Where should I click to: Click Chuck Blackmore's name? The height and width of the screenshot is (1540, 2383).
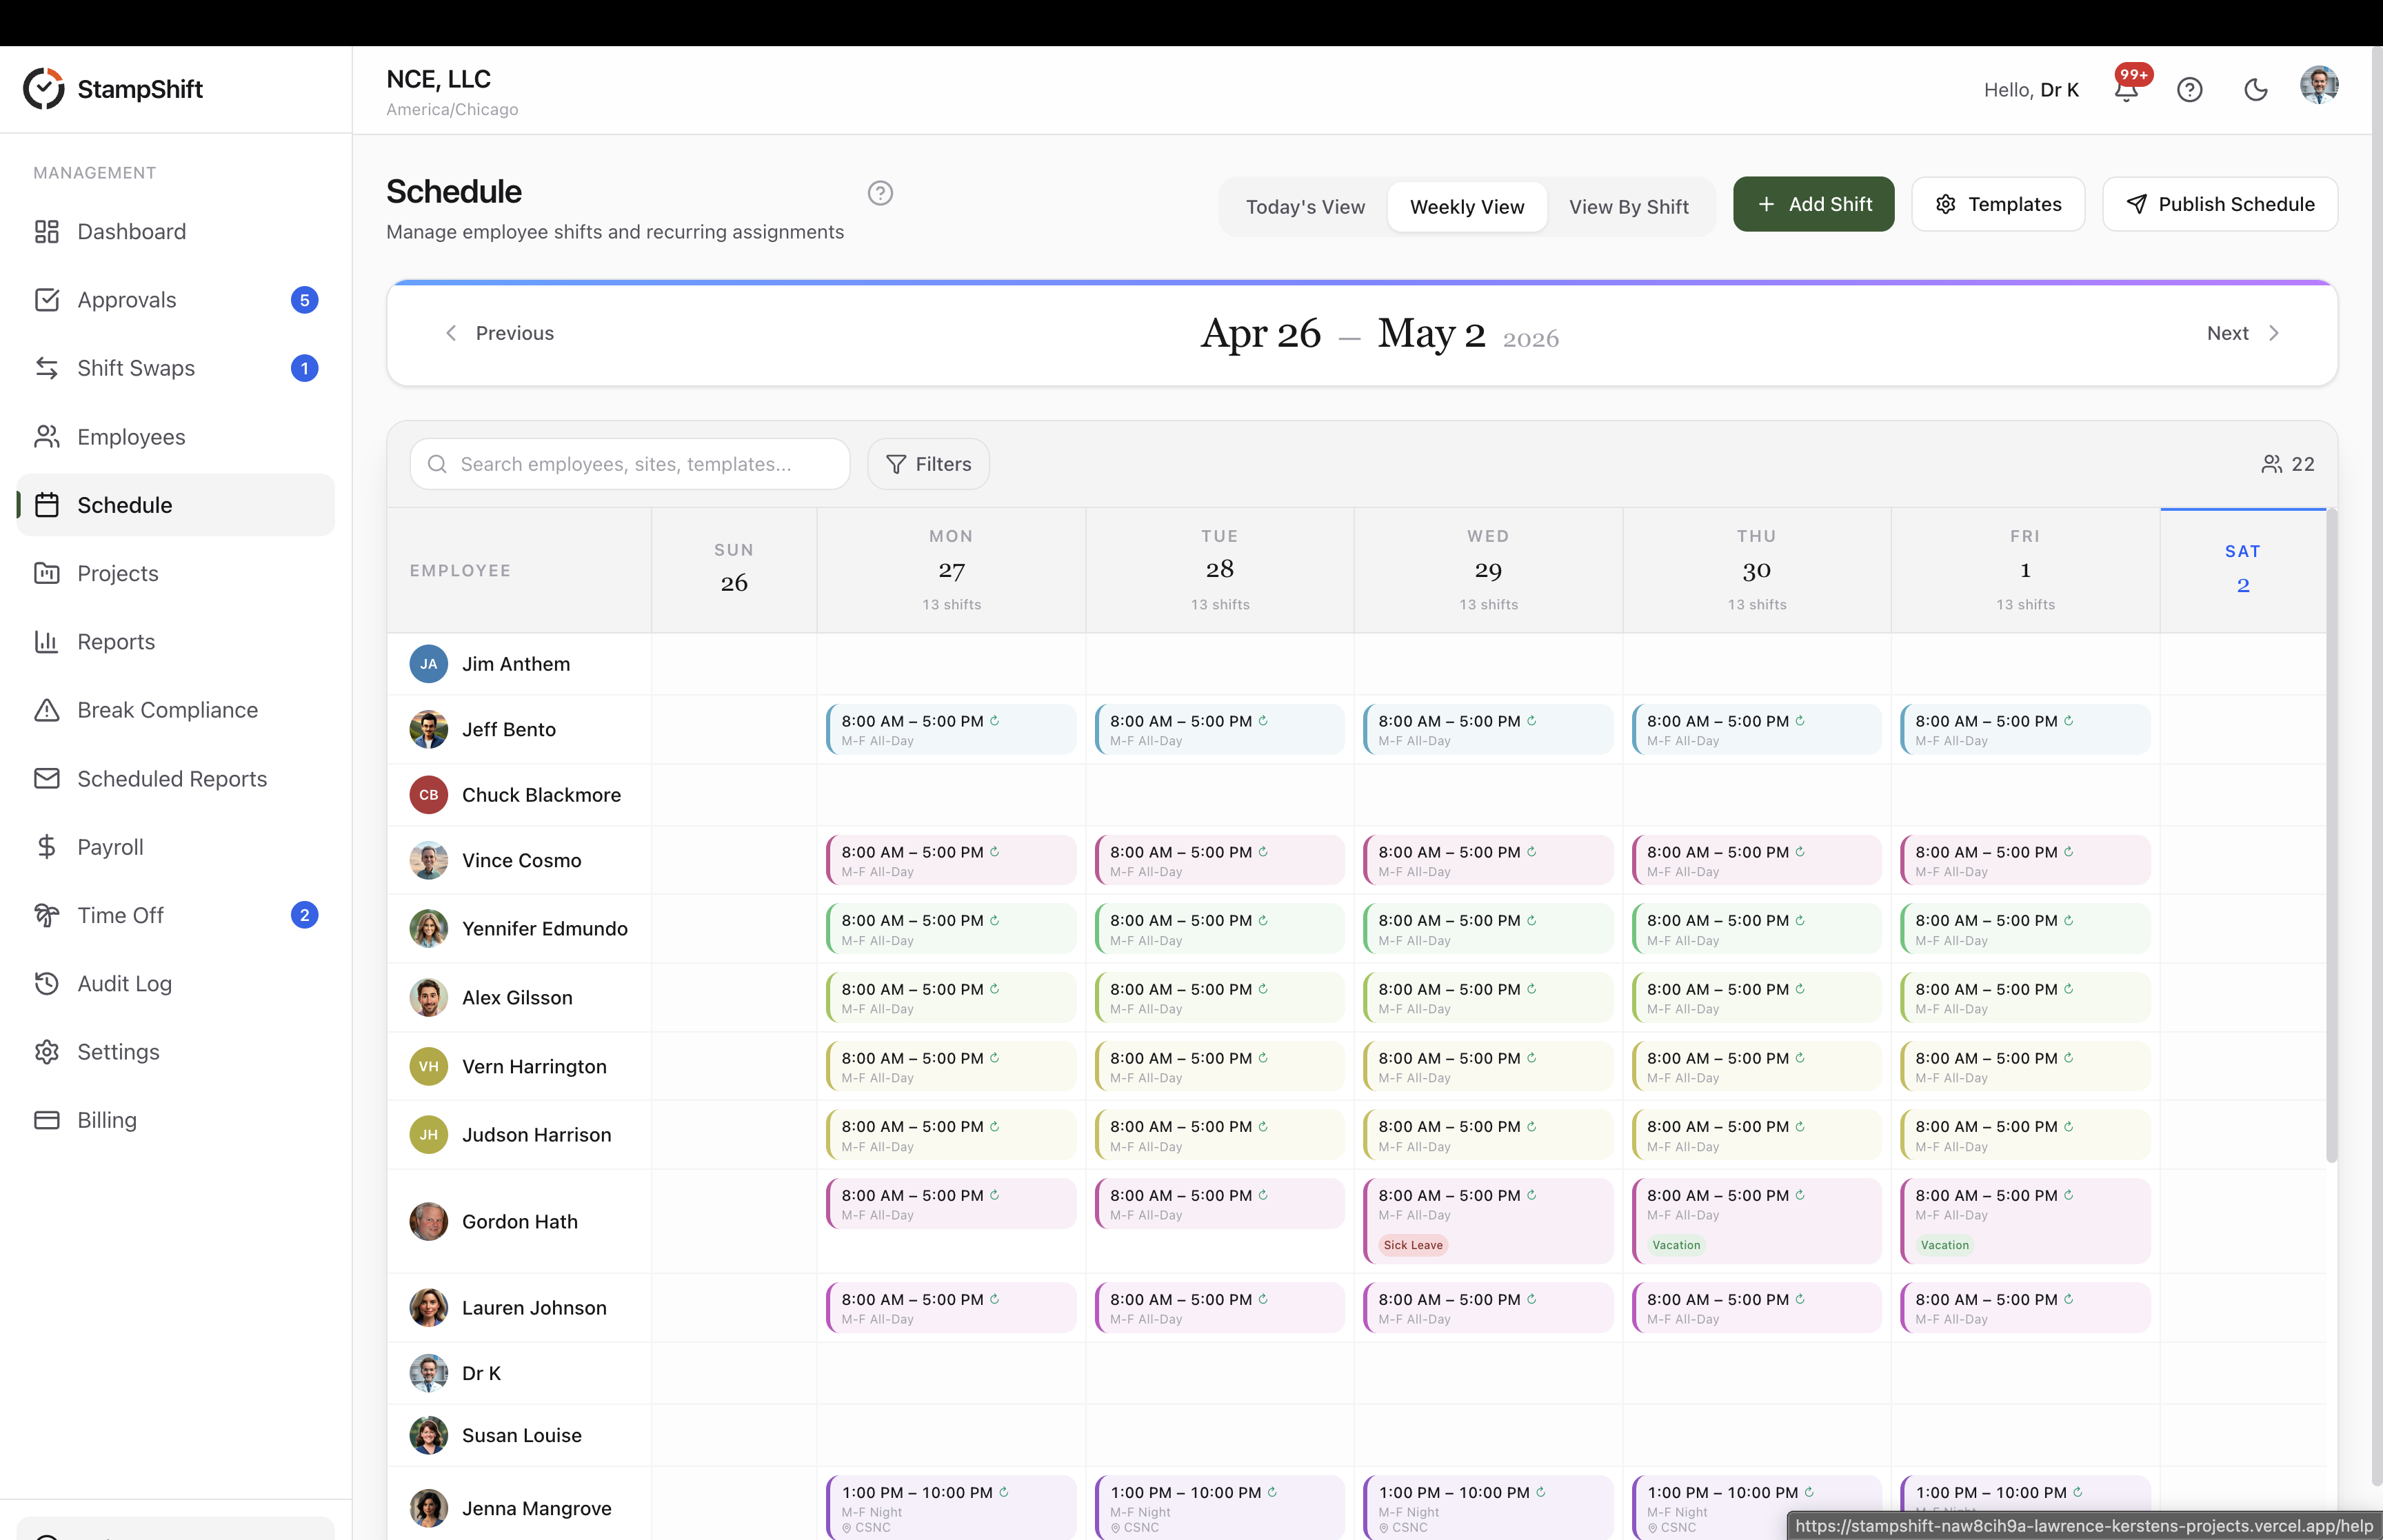tap(541, 795)
